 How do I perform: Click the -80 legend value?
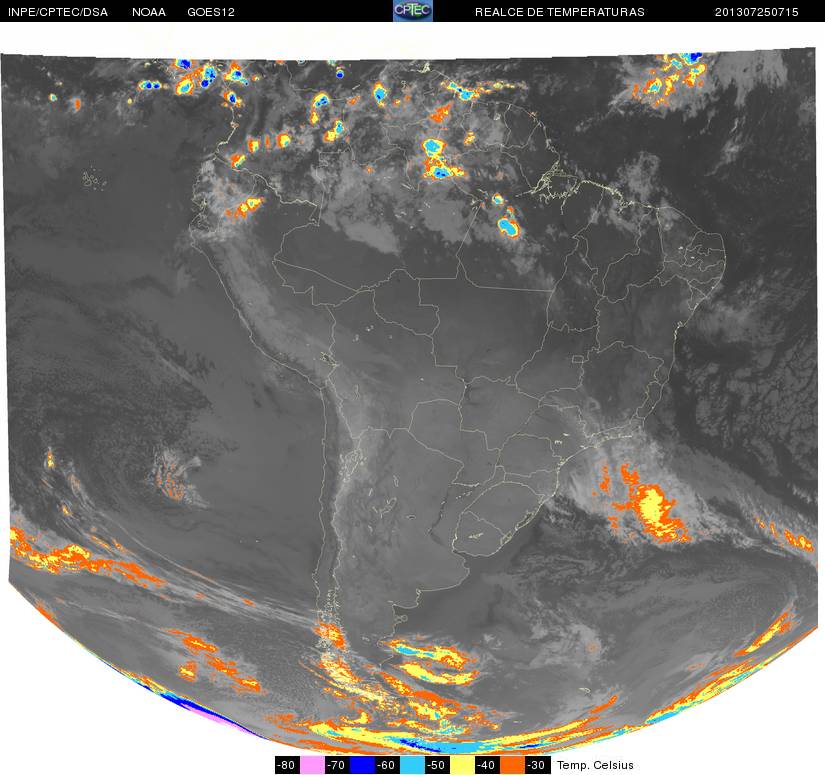(287, 765)
